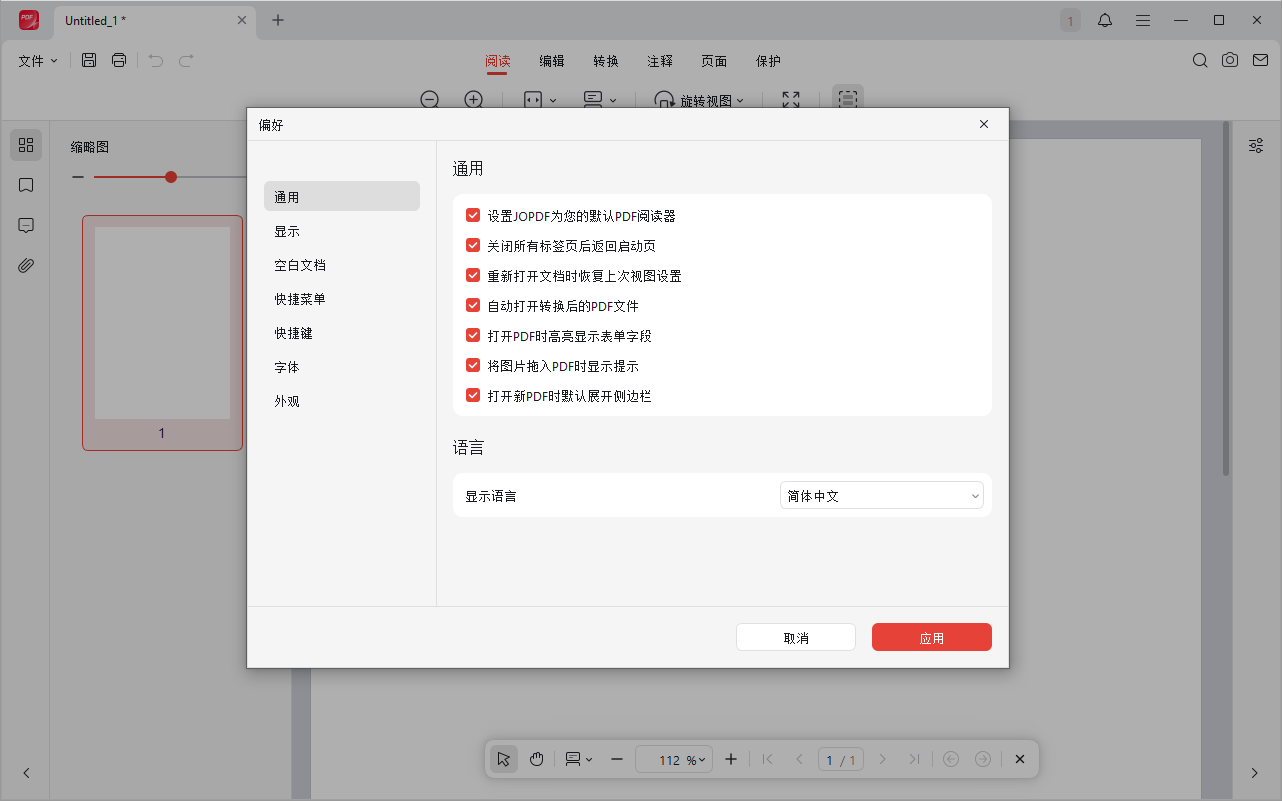1282x801 pixels.
Task: Click the fullscreen icon in the toolbar
Action: pos(791,100)
